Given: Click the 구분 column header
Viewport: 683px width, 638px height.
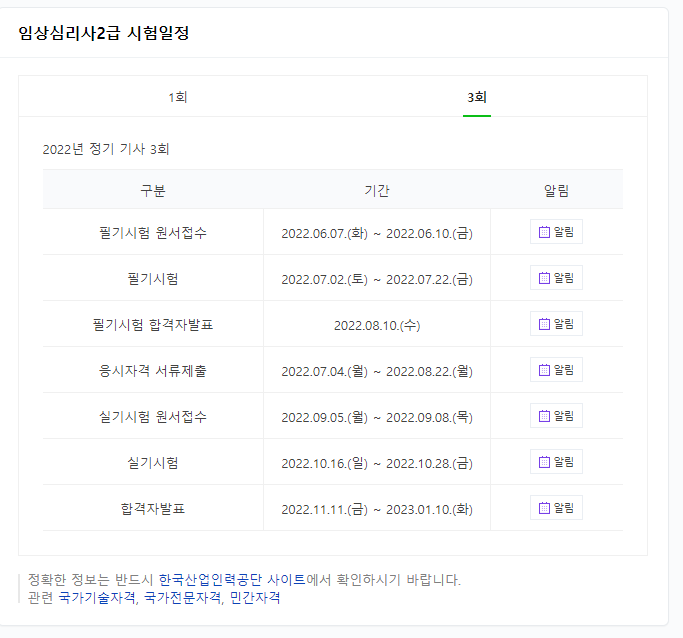Looking at the screenshot, I should point(153,191).
